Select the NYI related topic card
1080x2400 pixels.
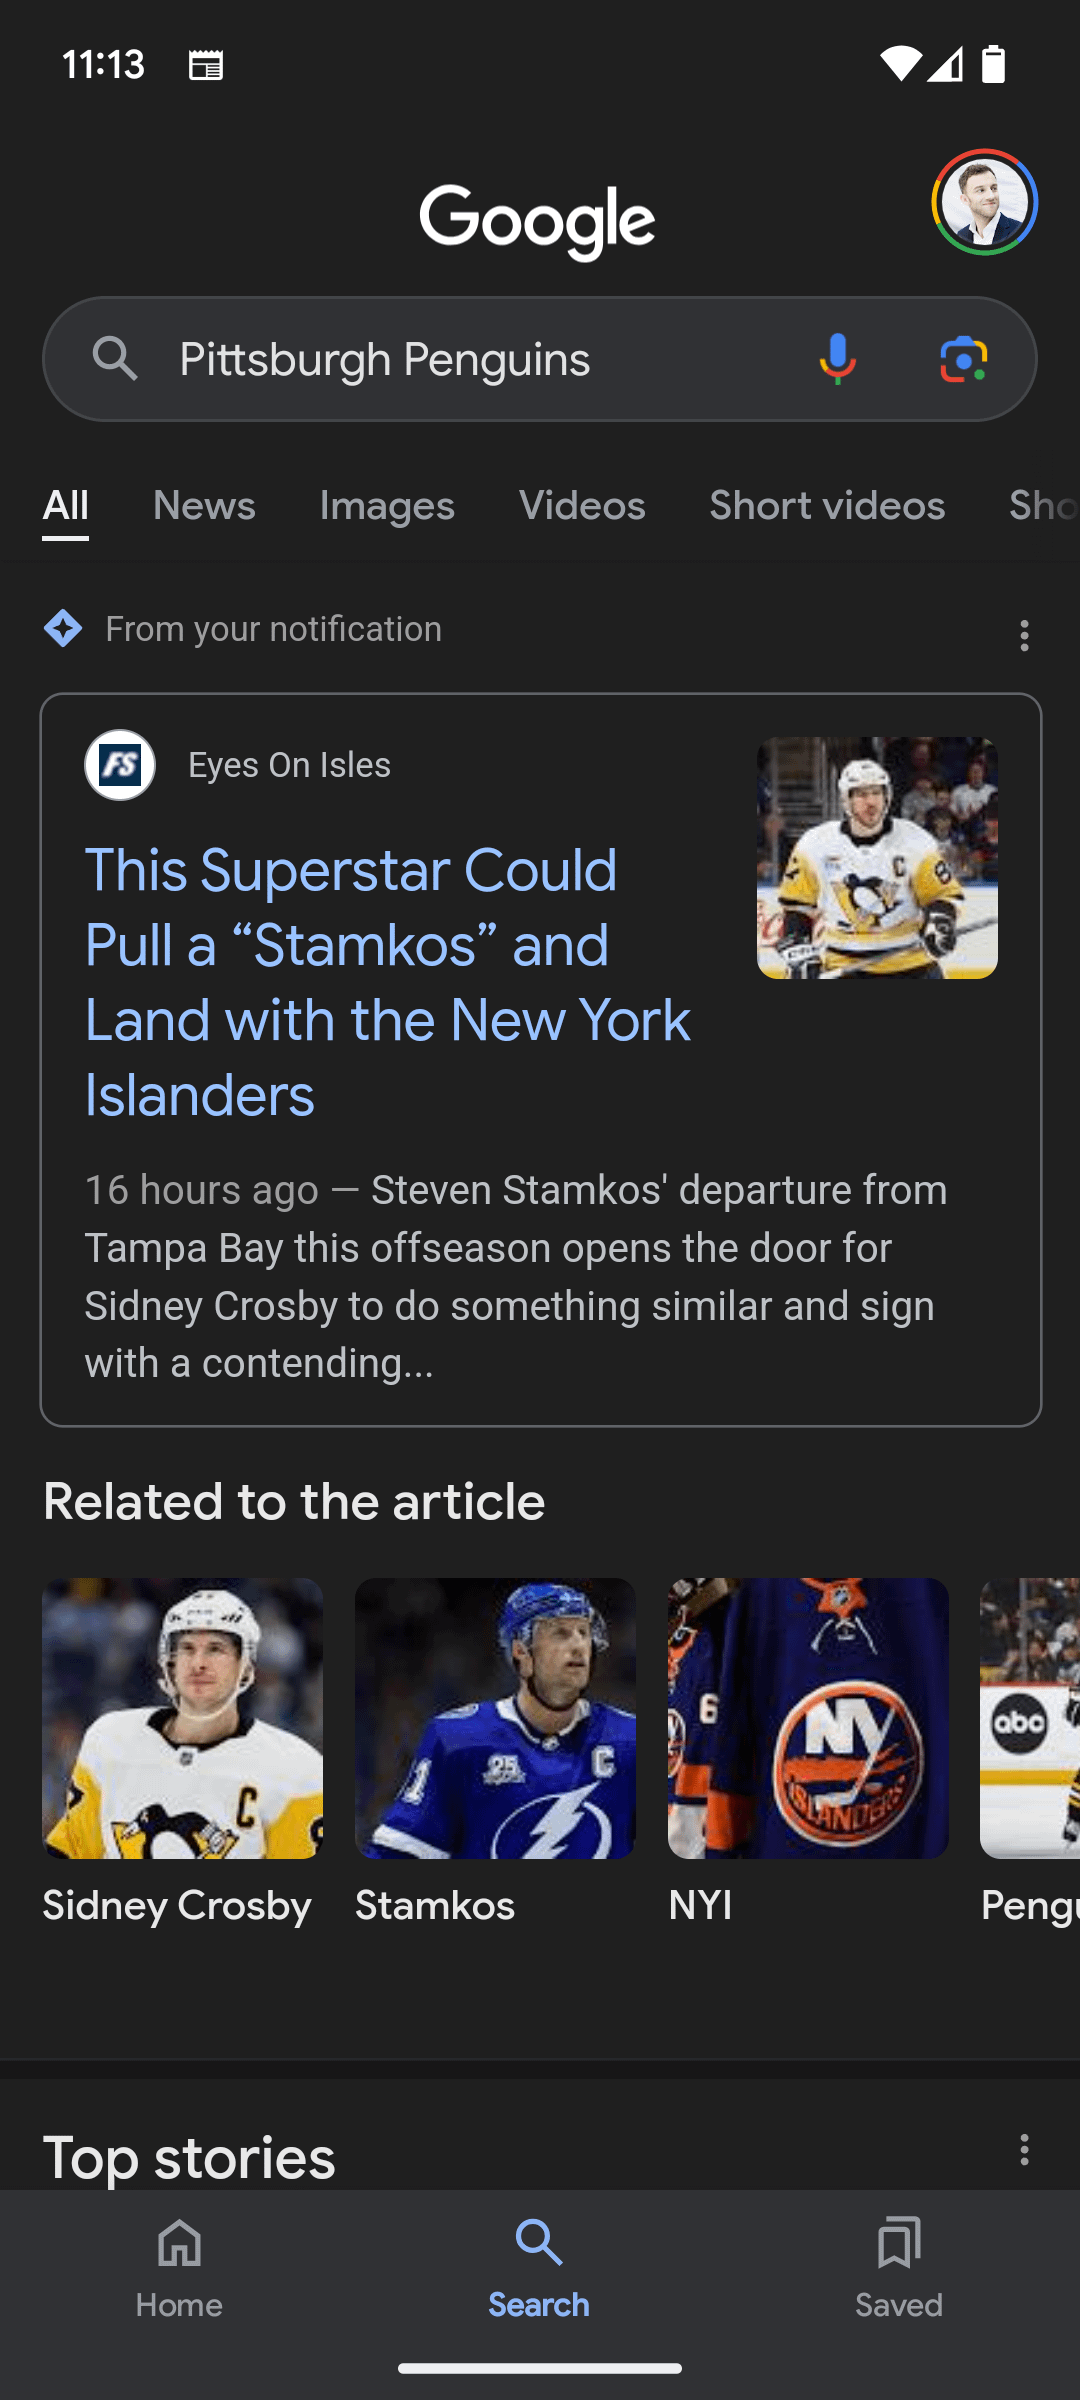808,1750
